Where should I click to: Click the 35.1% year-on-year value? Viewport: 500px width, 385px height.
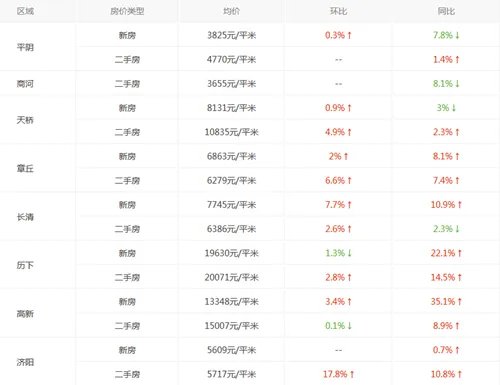tap(446, 302)
